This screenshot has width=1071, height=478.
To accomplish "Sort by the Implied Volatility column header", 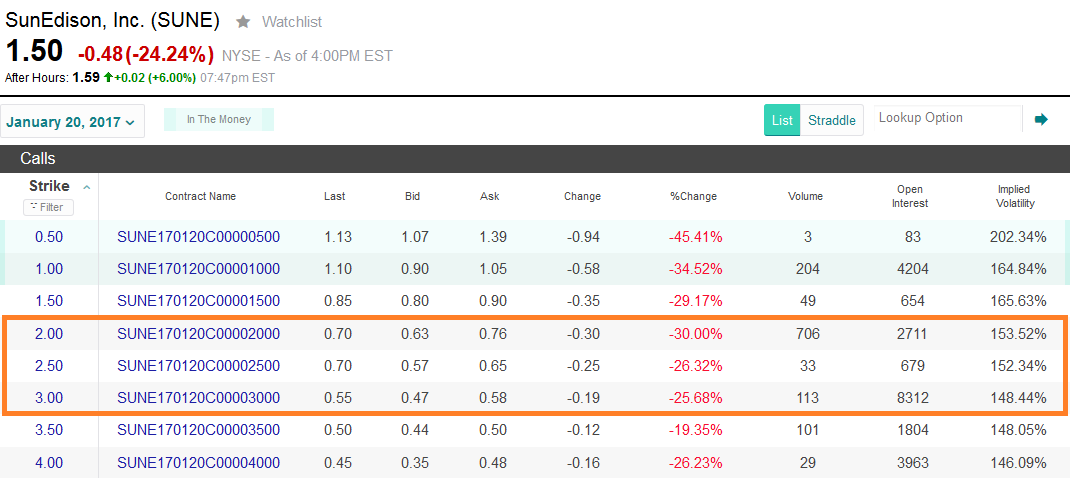I will (x=1014, y=196).
